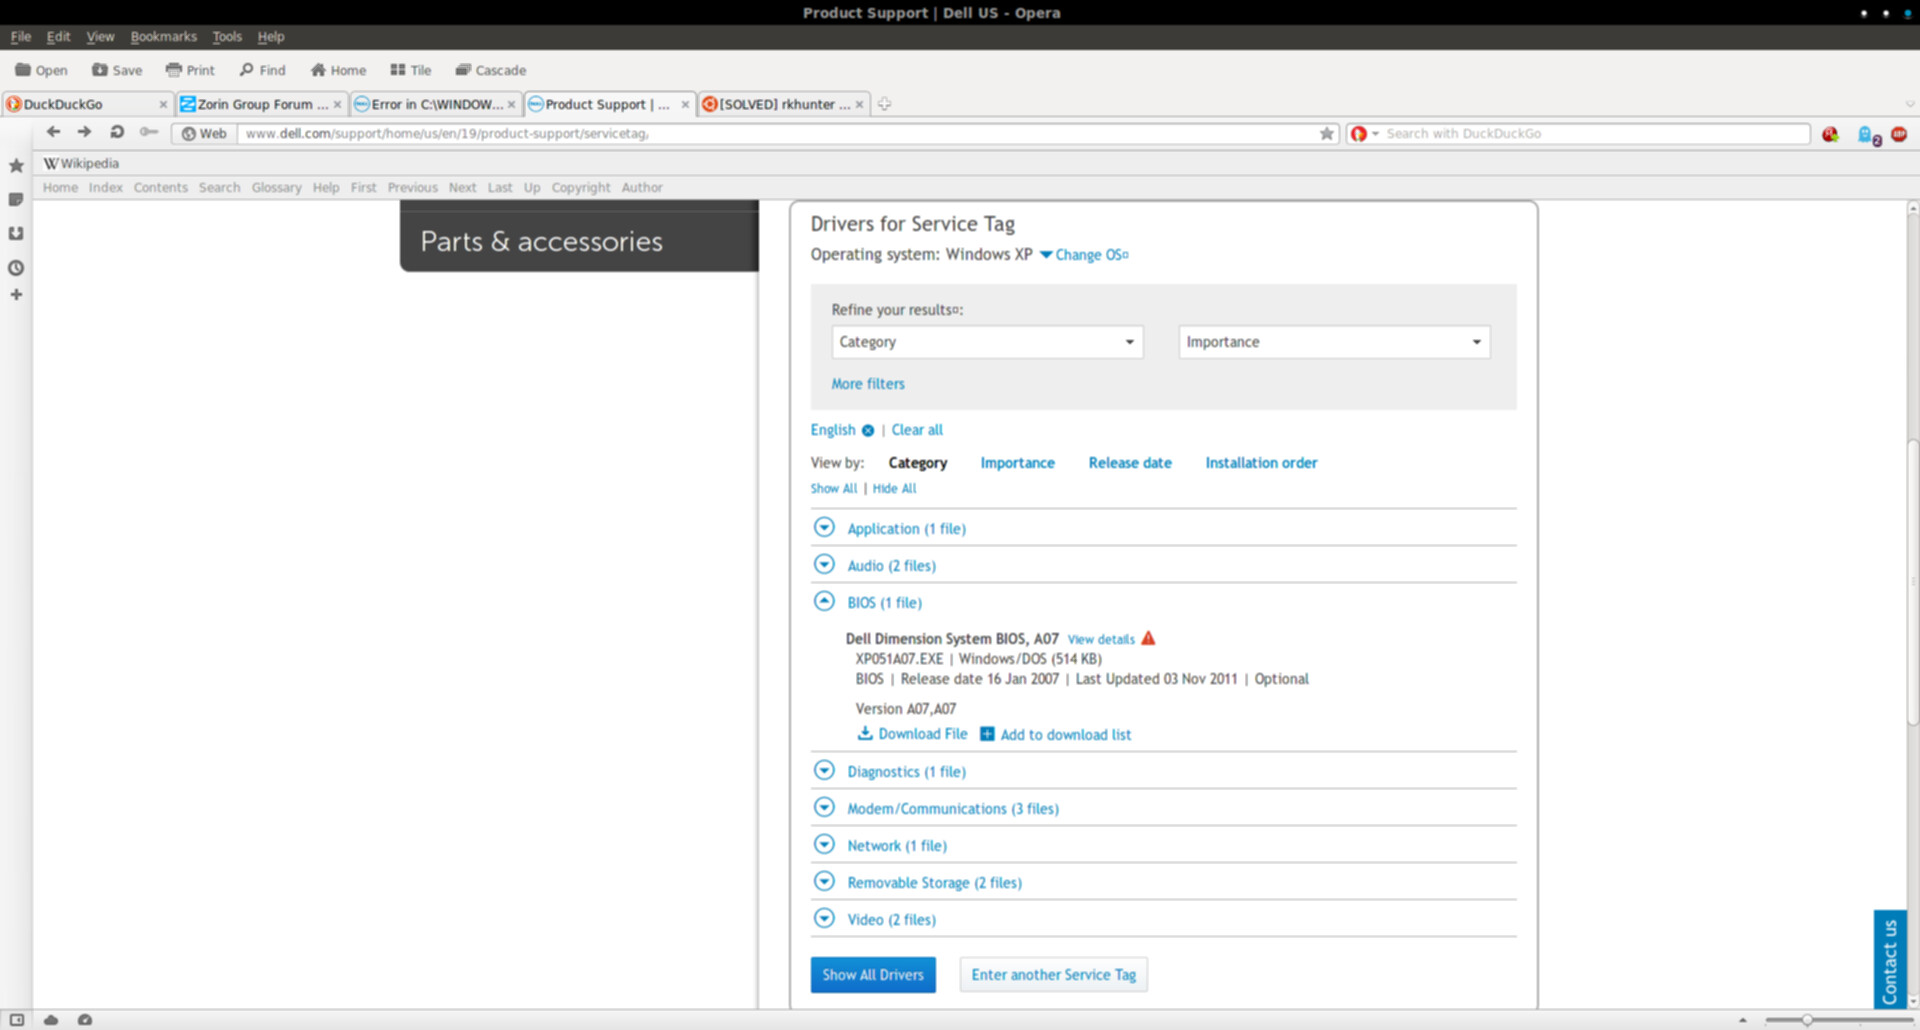This screenshot has height=1030, width=1920.
Task: Click View details for BIOS A07
Action: [x=1101, y=639]
